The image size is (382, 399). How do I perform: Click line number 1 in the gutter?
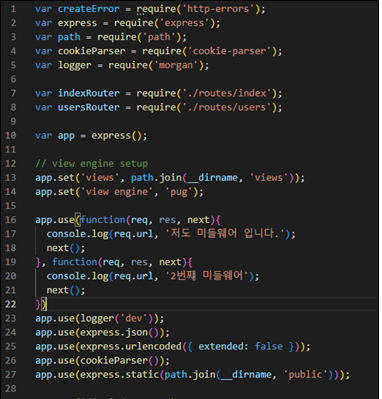13,9
